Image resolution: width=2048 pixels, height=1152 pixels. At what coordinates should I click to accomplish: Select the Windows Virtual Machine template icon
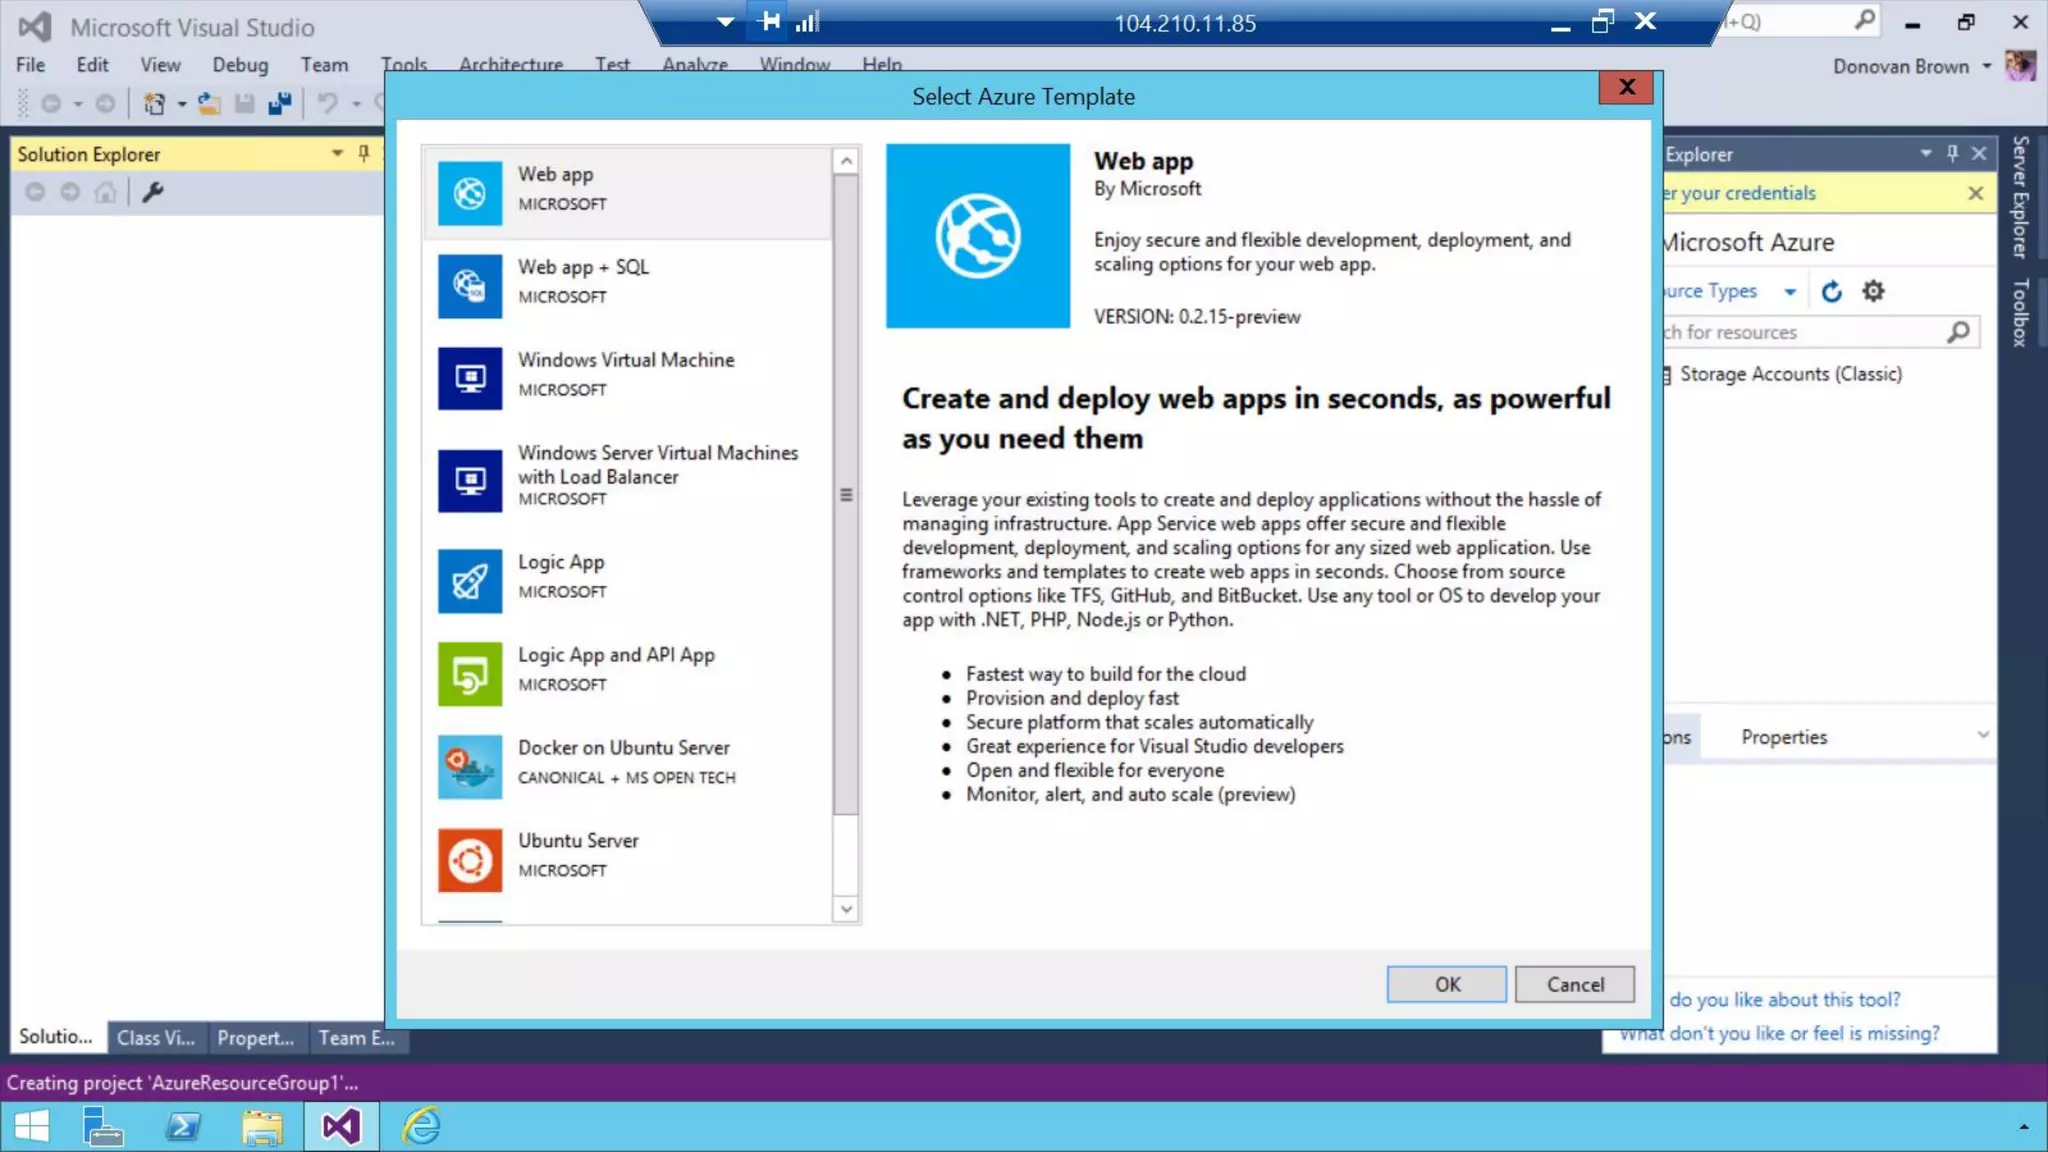pyautogui.click(x=469, y=378)
